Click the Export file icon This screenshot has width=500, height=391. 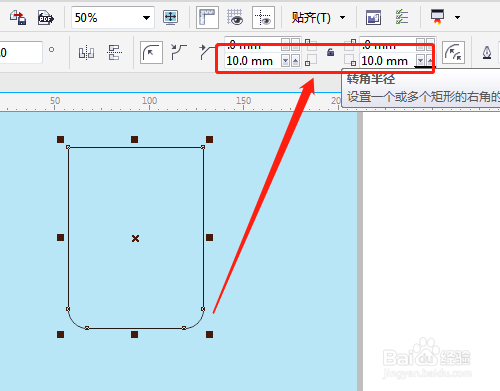[18, 17]
